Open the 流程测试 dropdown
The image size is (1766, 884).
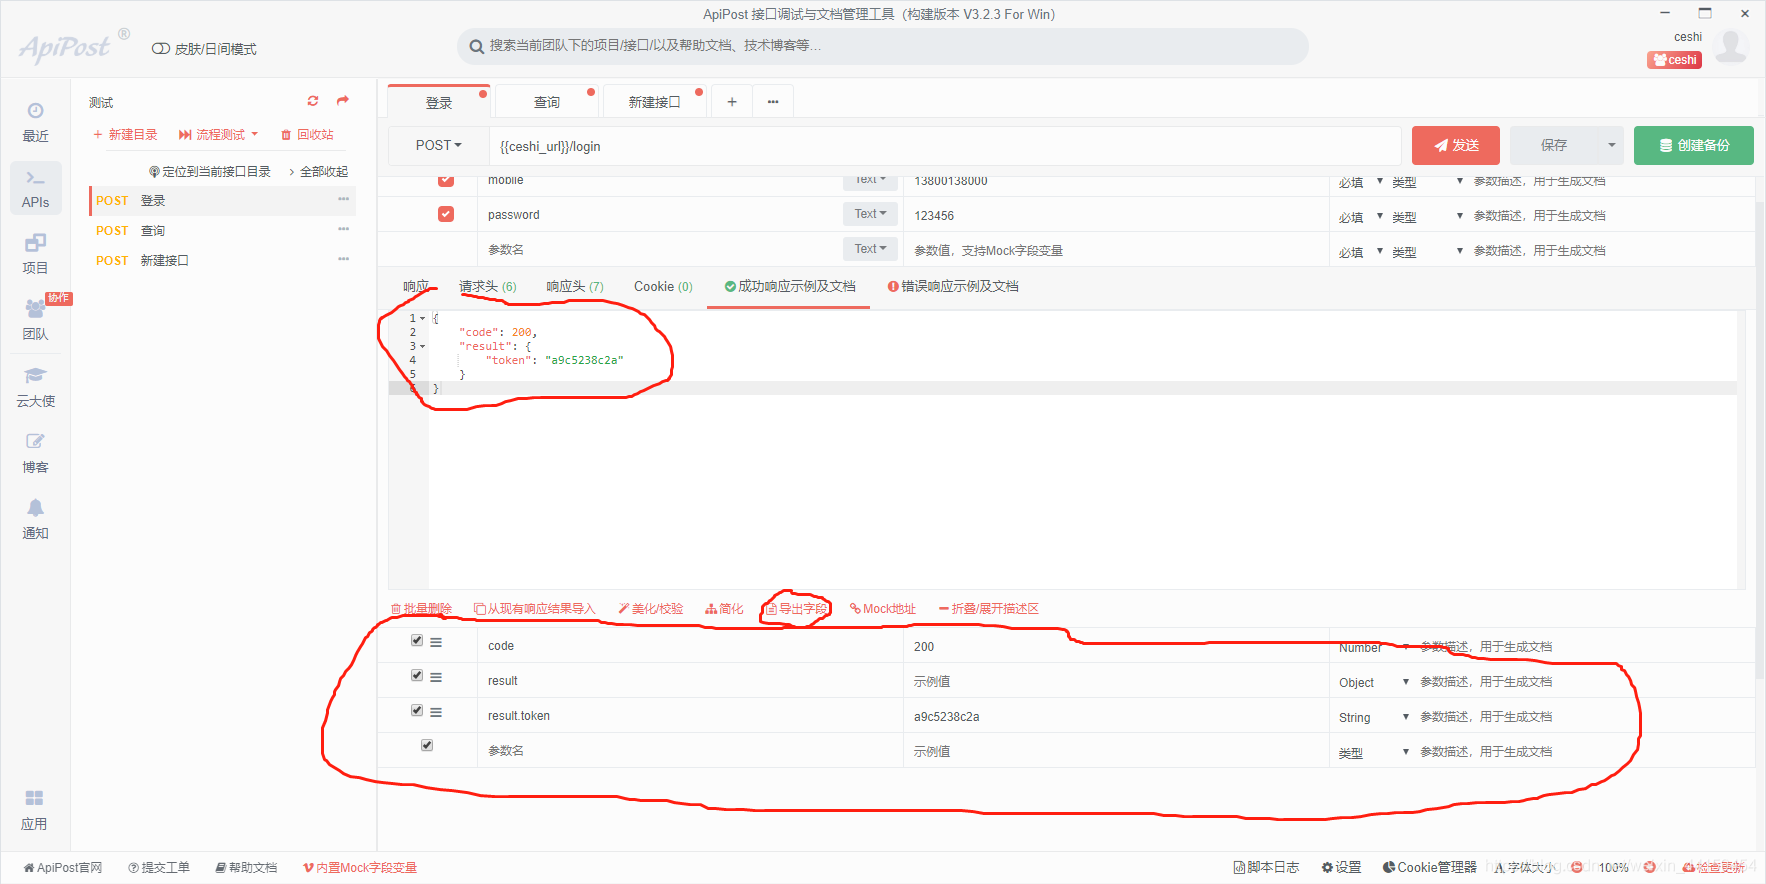pyautogui.click(x=218, y=134)
